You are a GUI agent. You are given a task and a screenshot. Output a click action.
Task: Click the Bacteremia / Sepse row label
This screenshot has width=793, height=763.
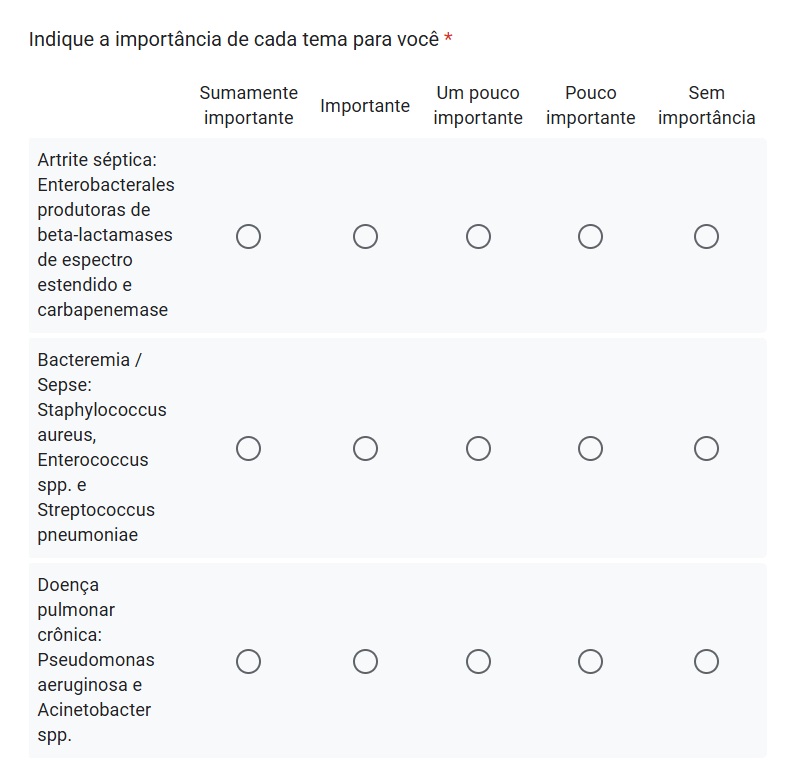click(101, 447)
